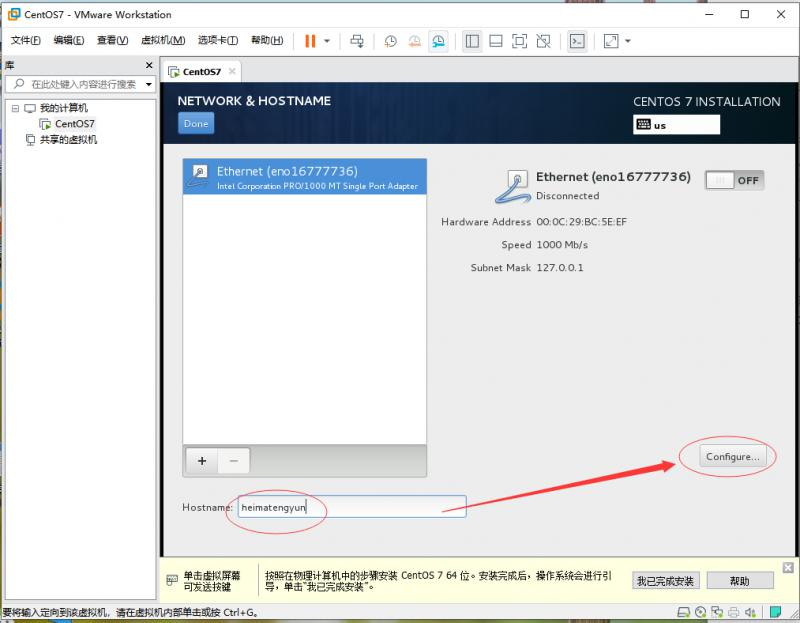The height and width of the screenshot is (623, 800).
Task: Open the console view icon
Action: (577, 41)
